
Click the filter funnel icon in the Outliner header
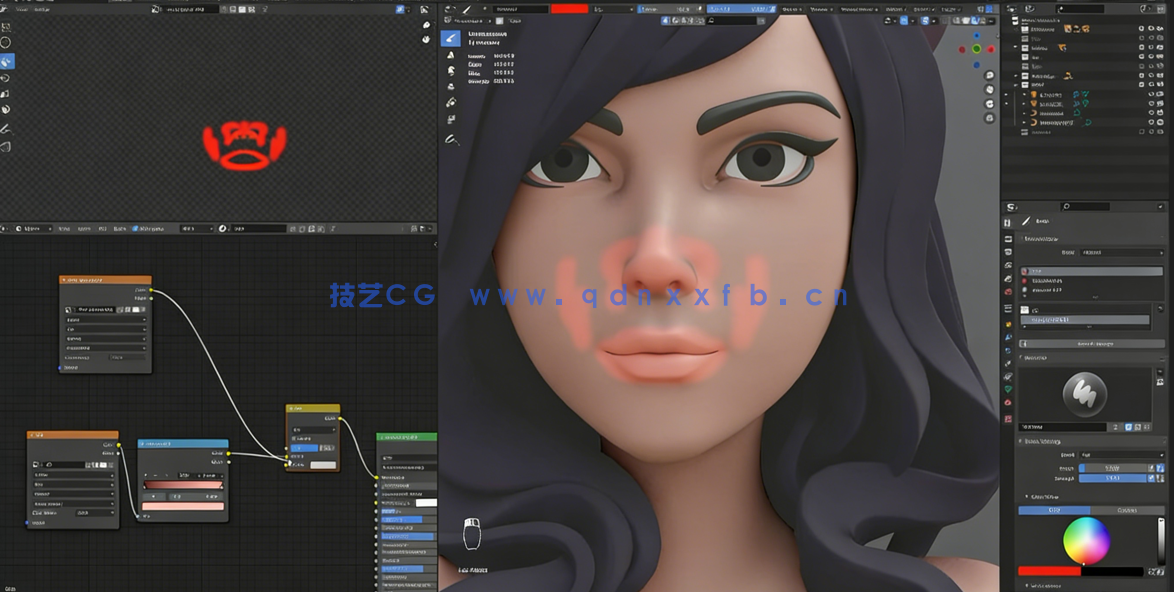[x=1144, y=7]
